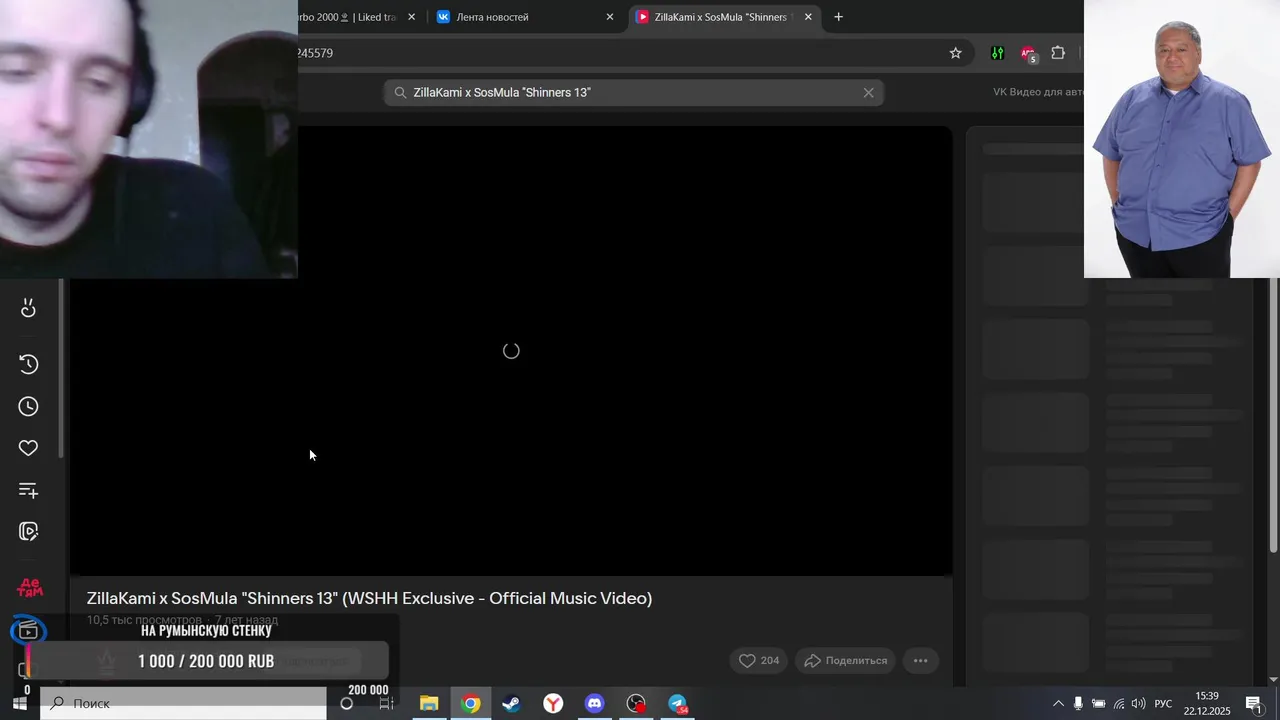Image resolution: width=1280 pixels, height=720 pixels.
Task: Open the Wi-Fi network tray icon
Action: click(x=1119, y=703)
